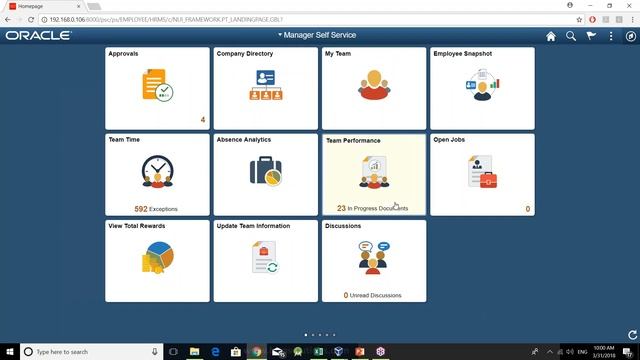Expand the Manager Self Service homepage dropdown
Viewport: 640px width, 360px height.
(317, 36)
